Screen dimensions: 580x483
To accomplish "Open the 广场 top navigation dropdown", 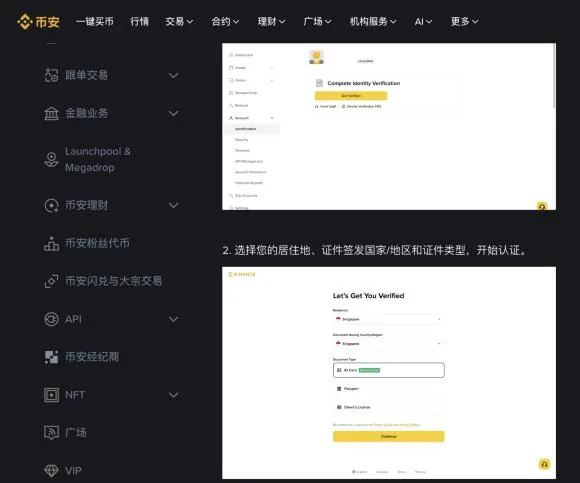I will click(317, 21).
